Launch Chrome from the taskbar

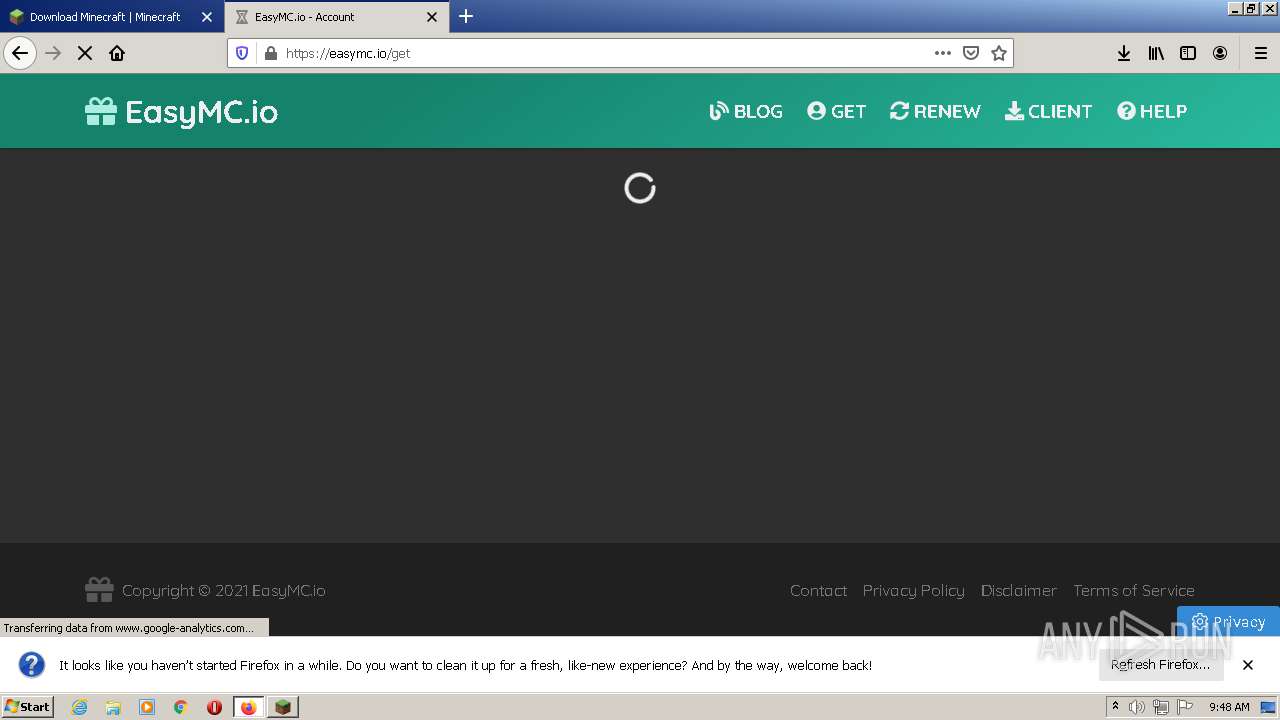tap(181, 707)
